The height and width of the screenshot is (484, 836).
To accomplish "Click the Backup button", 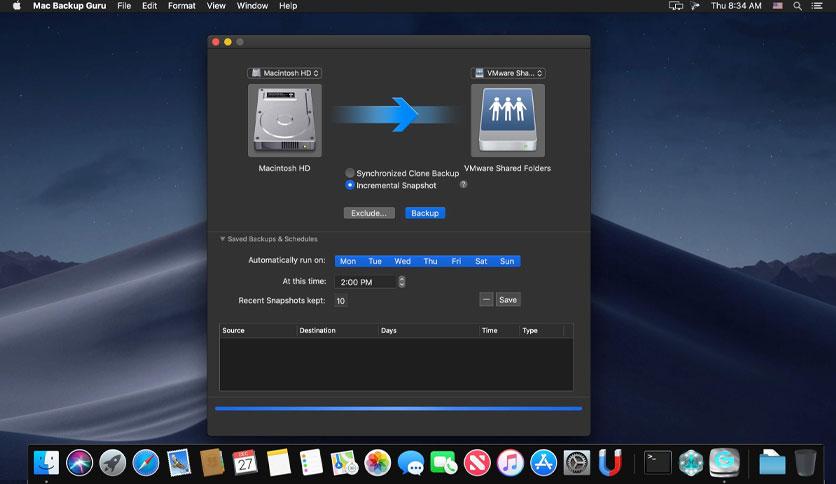I will coord(425,213).
